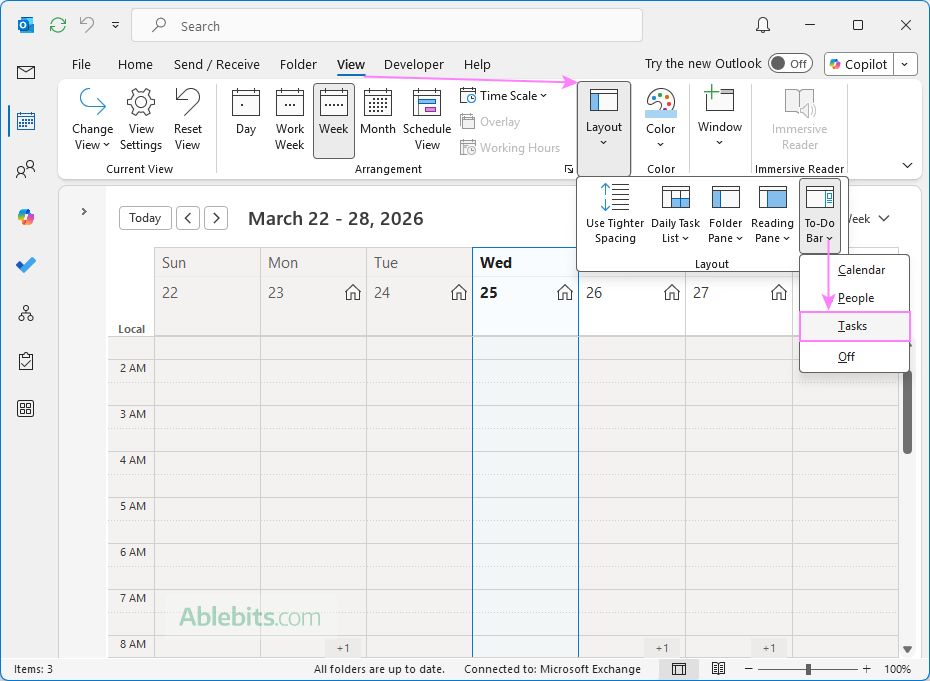This screenshot has width=930, height=681.
Task: Adjust the zoom slider in the status bar
Action: pyautogui.click(x=807, y=668)
